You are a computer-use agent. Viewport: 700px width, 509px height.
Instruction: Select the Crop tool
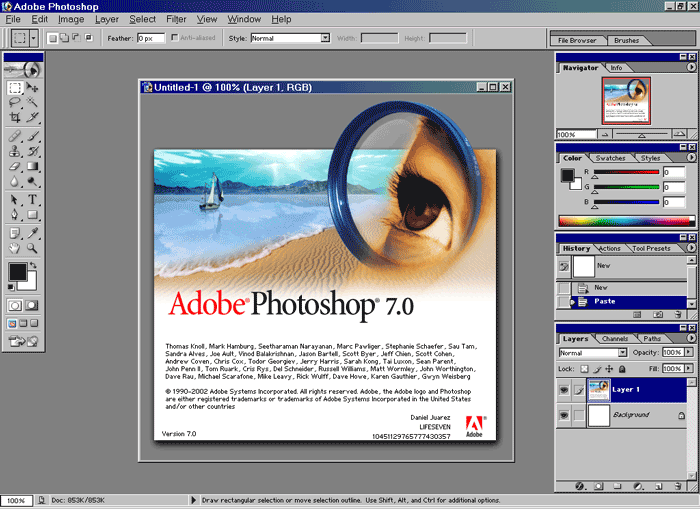point(14,117)
